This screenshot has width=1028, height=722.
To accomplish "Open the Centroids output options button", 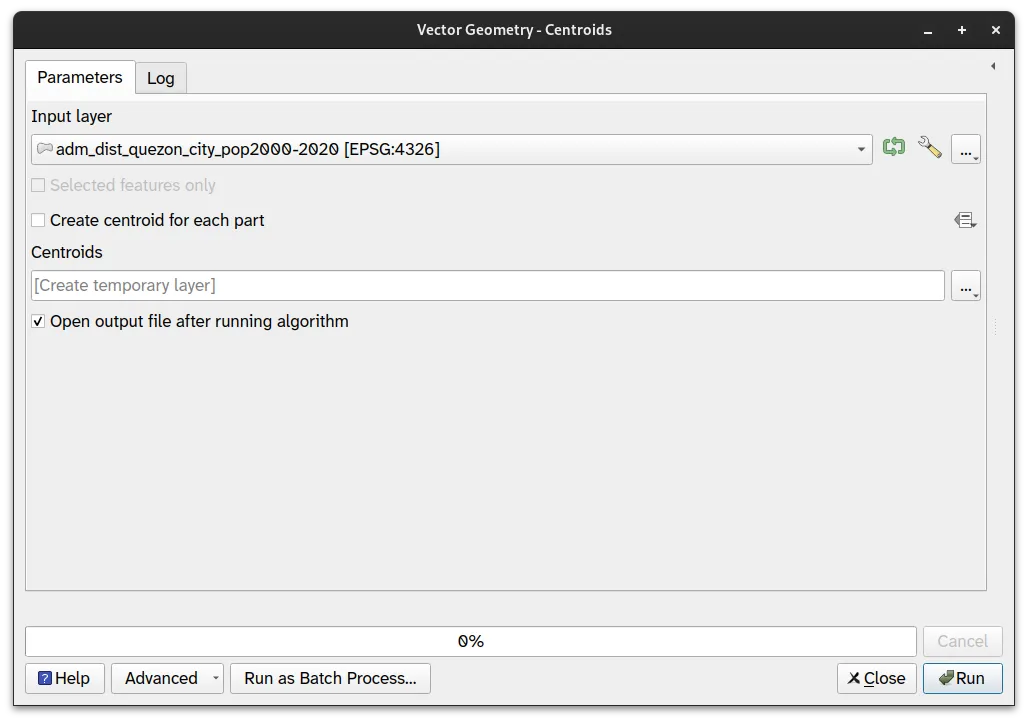I will point(965,286).
